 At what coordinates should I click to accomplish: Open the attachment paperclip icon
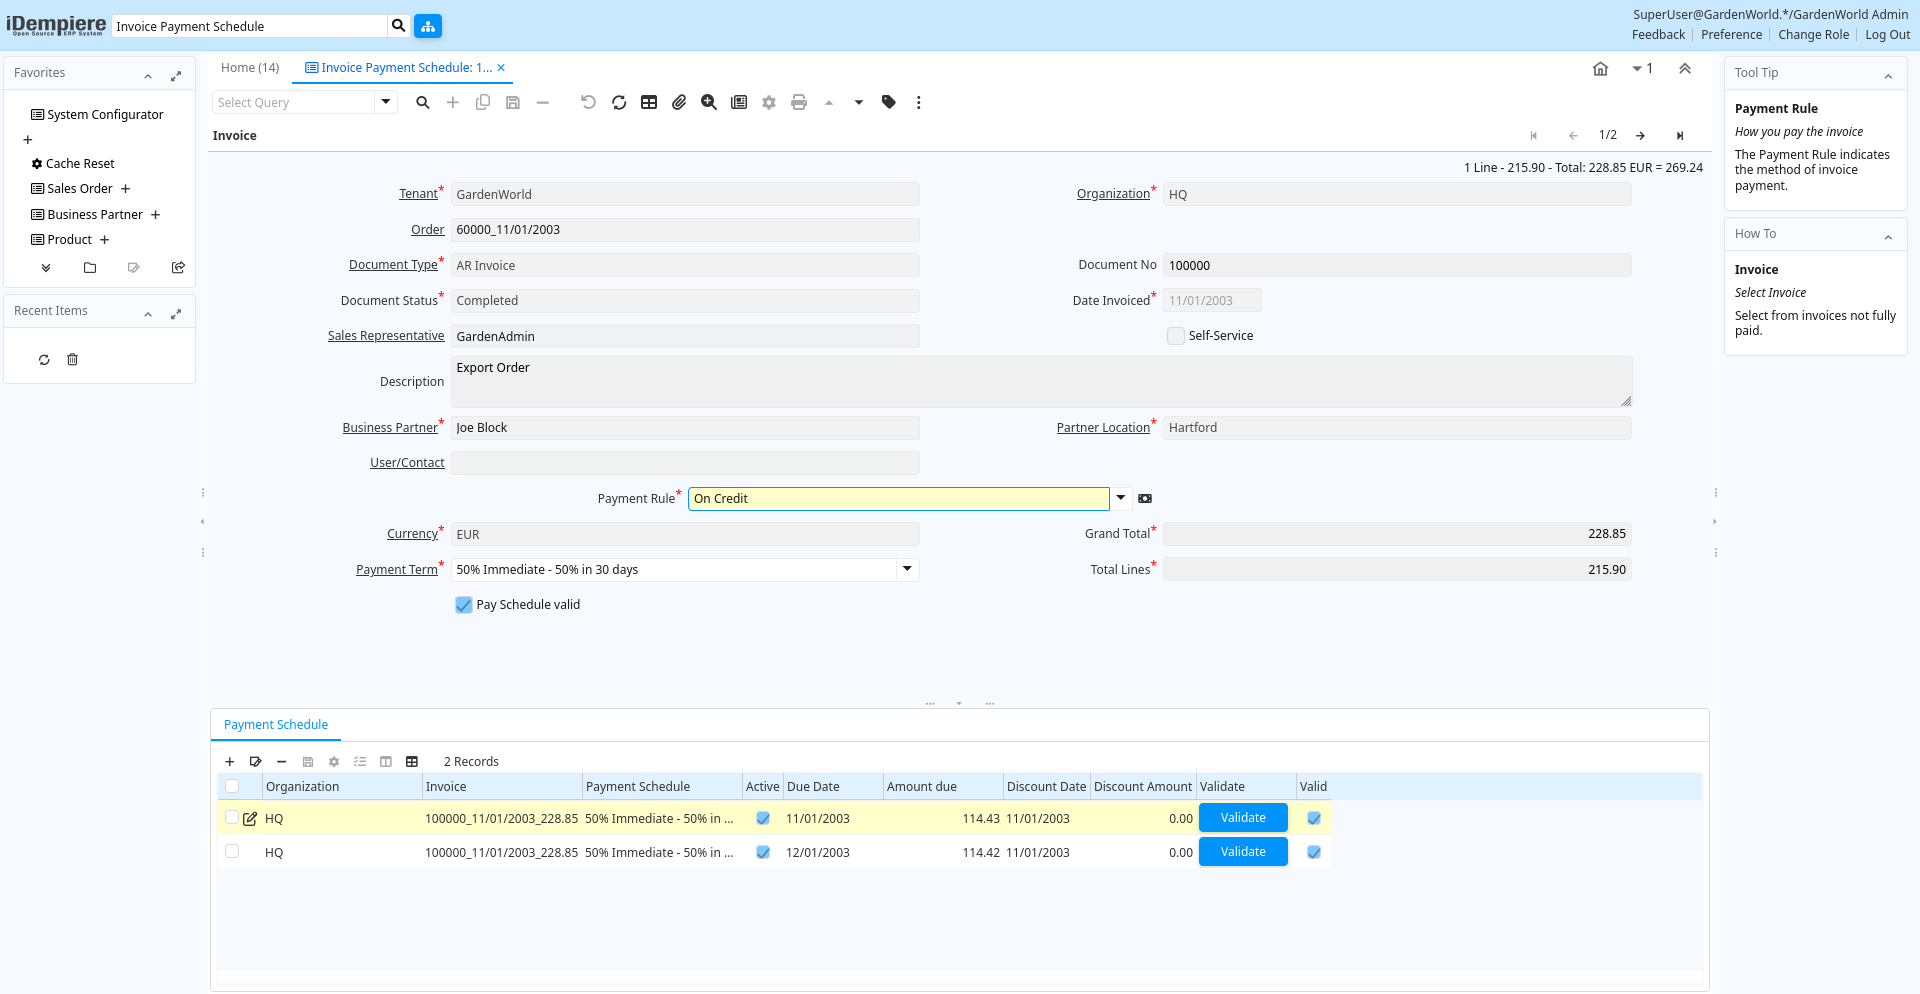pyautogui.click(x=679, y=102)
